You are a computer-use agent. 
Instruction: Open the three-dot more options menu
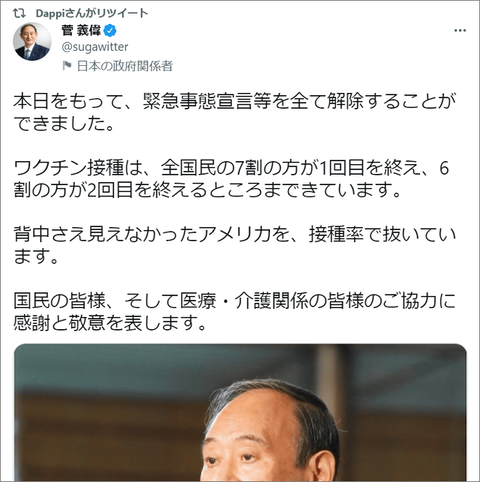(460, 31)
